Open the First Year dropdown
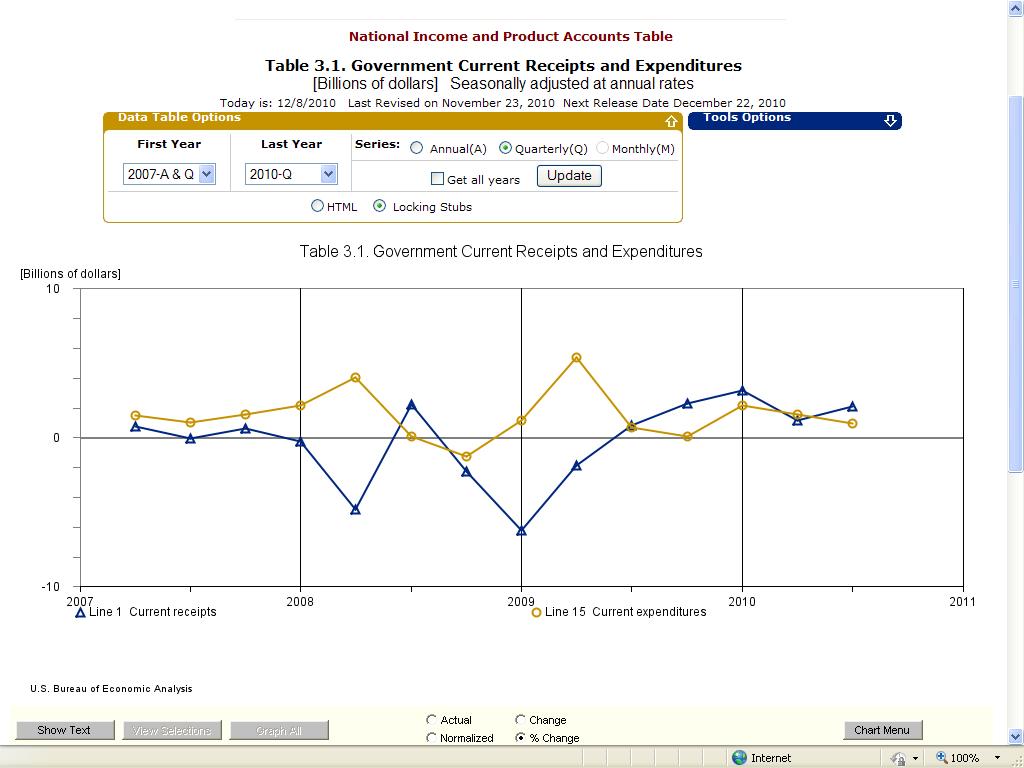This screenshot has height=768, width=1024. pyautogui.click(x=206, y=174)
